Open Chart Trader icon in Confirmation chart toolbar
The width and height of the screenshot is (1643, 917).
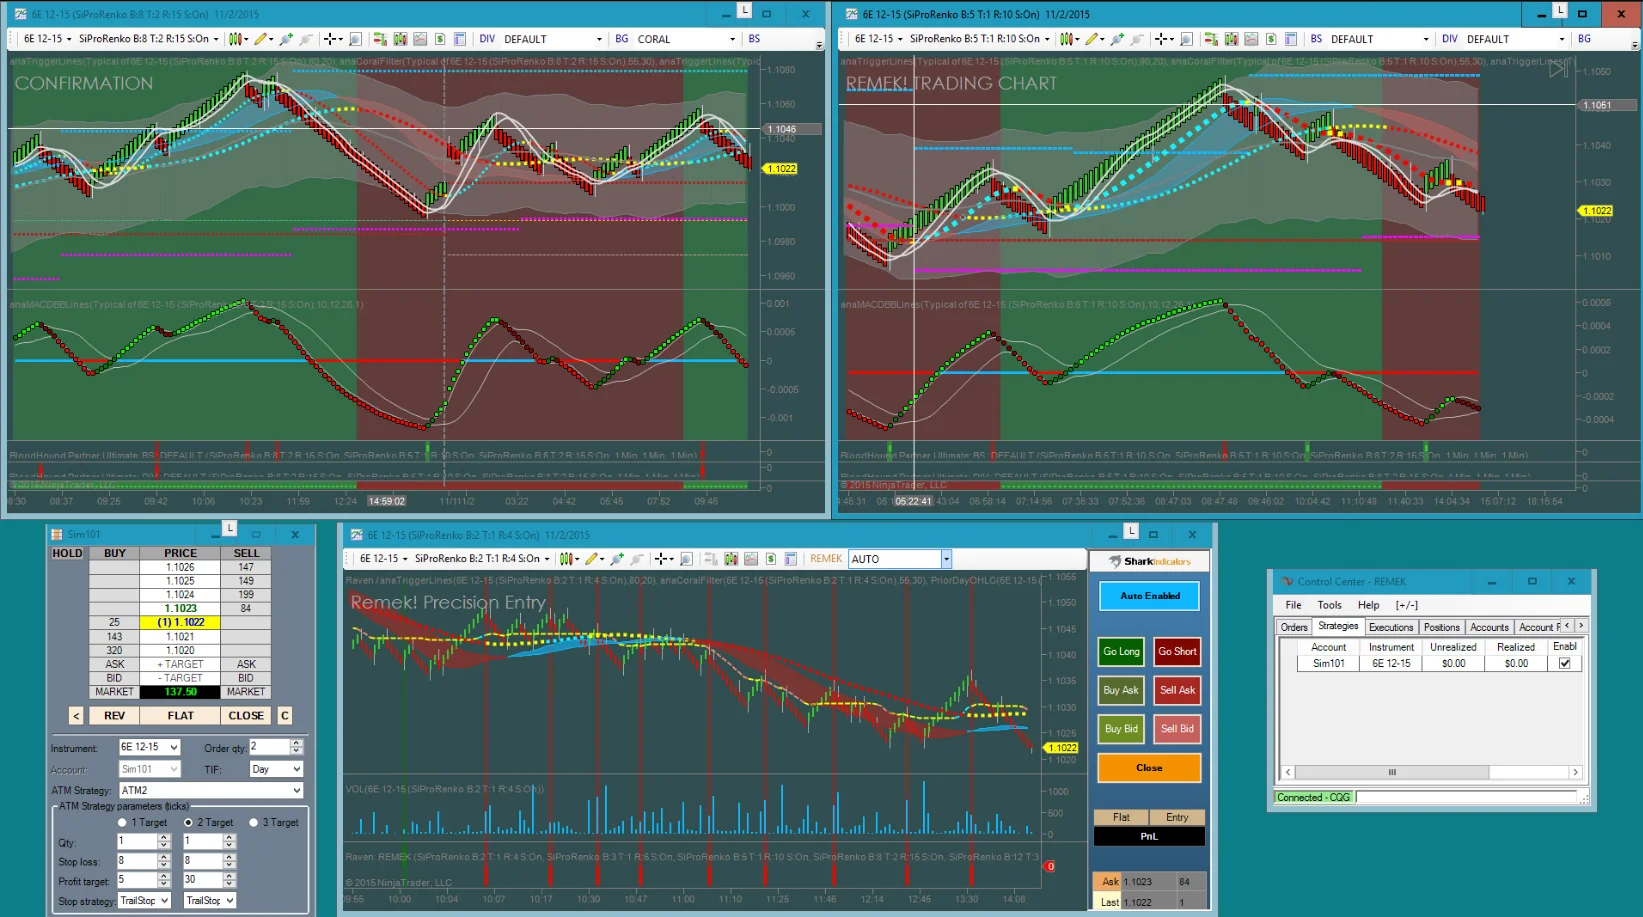tap(380, 39)
